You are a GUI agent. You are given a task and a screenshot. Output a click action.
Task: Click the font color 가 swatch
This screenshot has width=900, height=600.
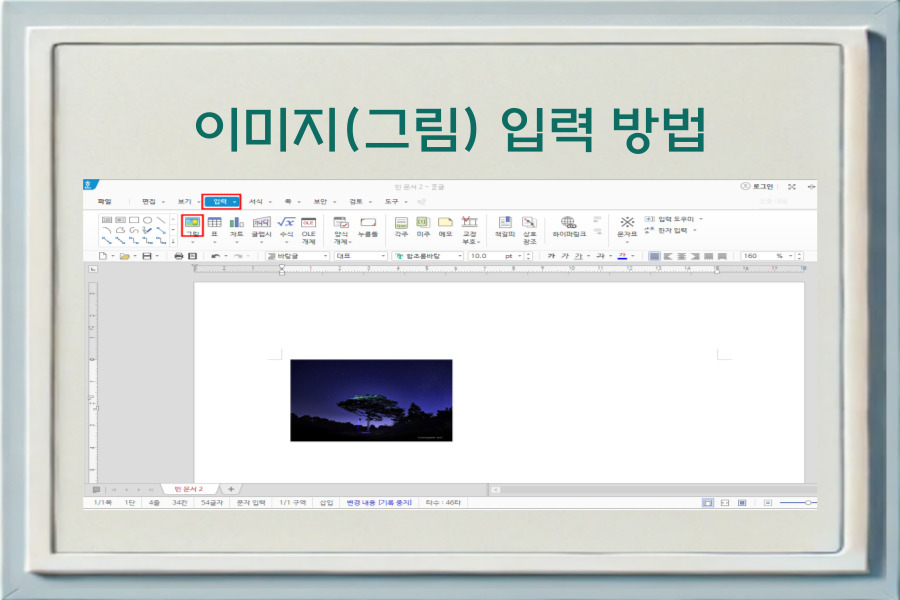pos(622,256)
